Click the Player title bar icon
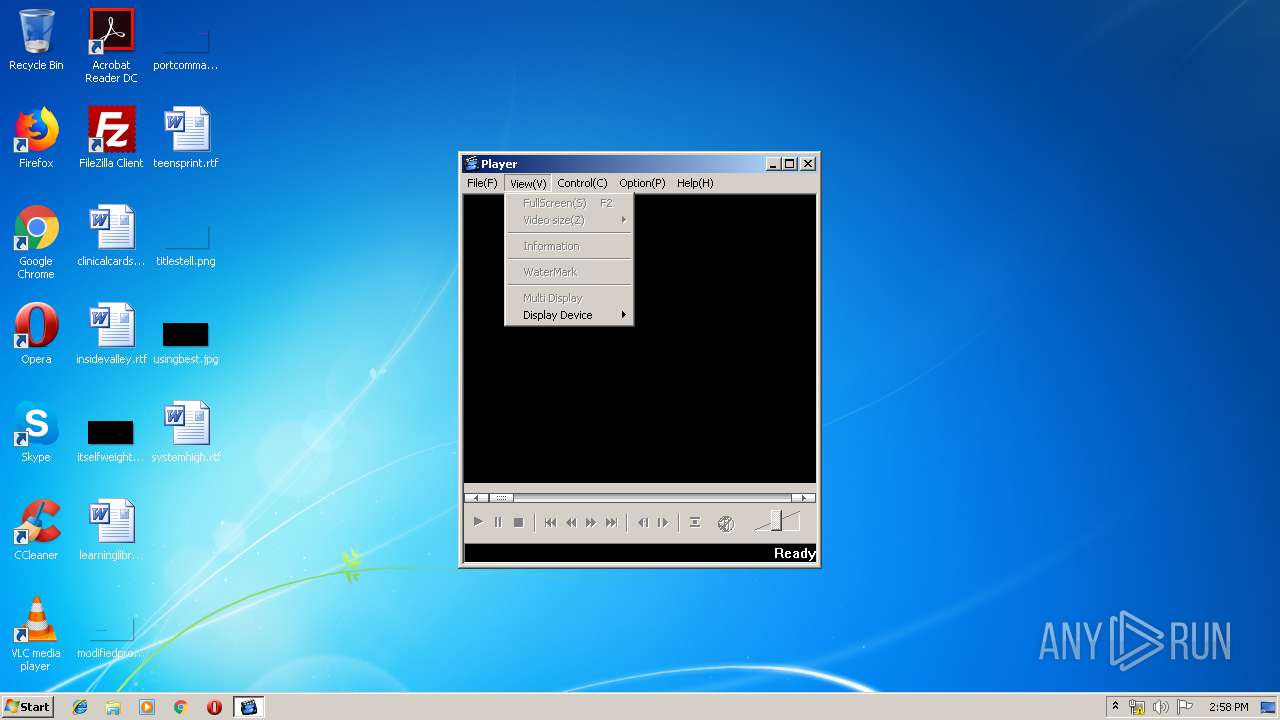This screenshot has height=720, width=1280. 471,164
